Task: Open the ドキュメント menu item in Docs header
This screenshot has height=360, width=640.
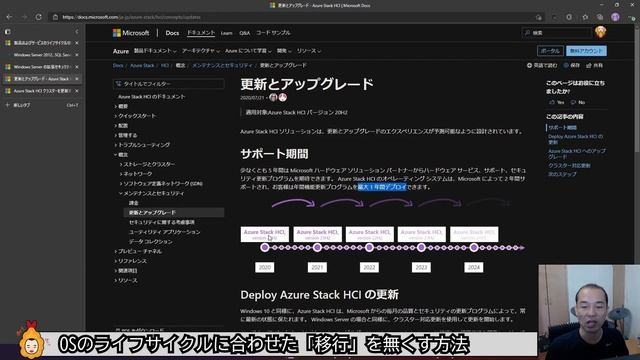Action: [201, 33]
